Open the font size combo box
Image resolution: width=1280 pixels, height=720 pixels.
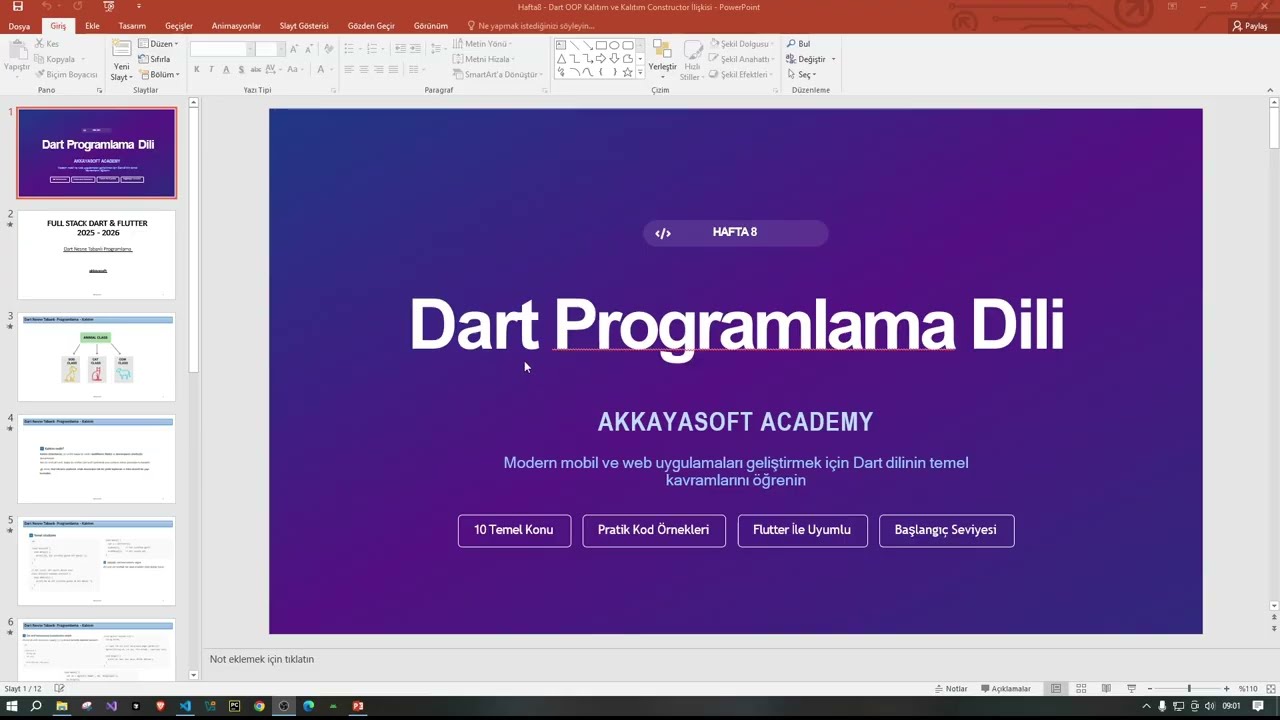(269, 49)
